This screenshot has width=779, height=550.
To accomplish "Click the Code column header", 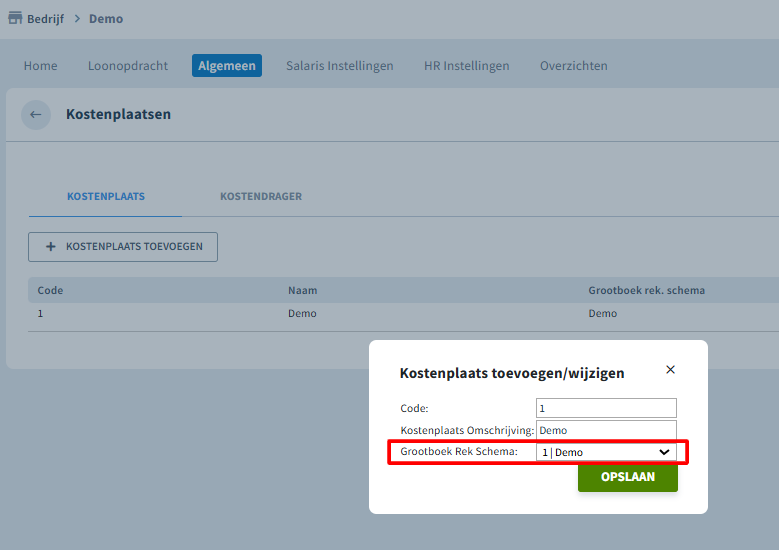I will click(x=50, y=290).
